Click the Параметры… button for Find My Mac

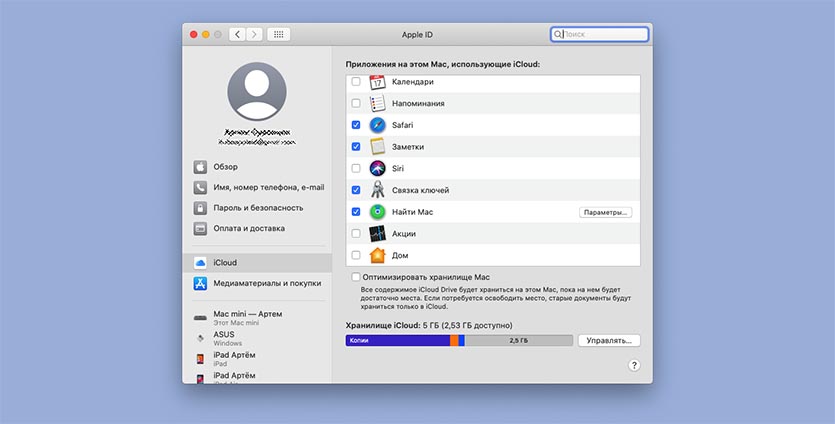pos(606,212)
